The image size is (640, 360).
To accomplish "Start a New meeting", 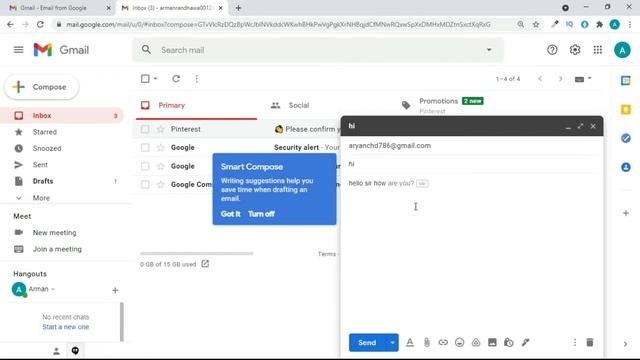I will (54, 233).
